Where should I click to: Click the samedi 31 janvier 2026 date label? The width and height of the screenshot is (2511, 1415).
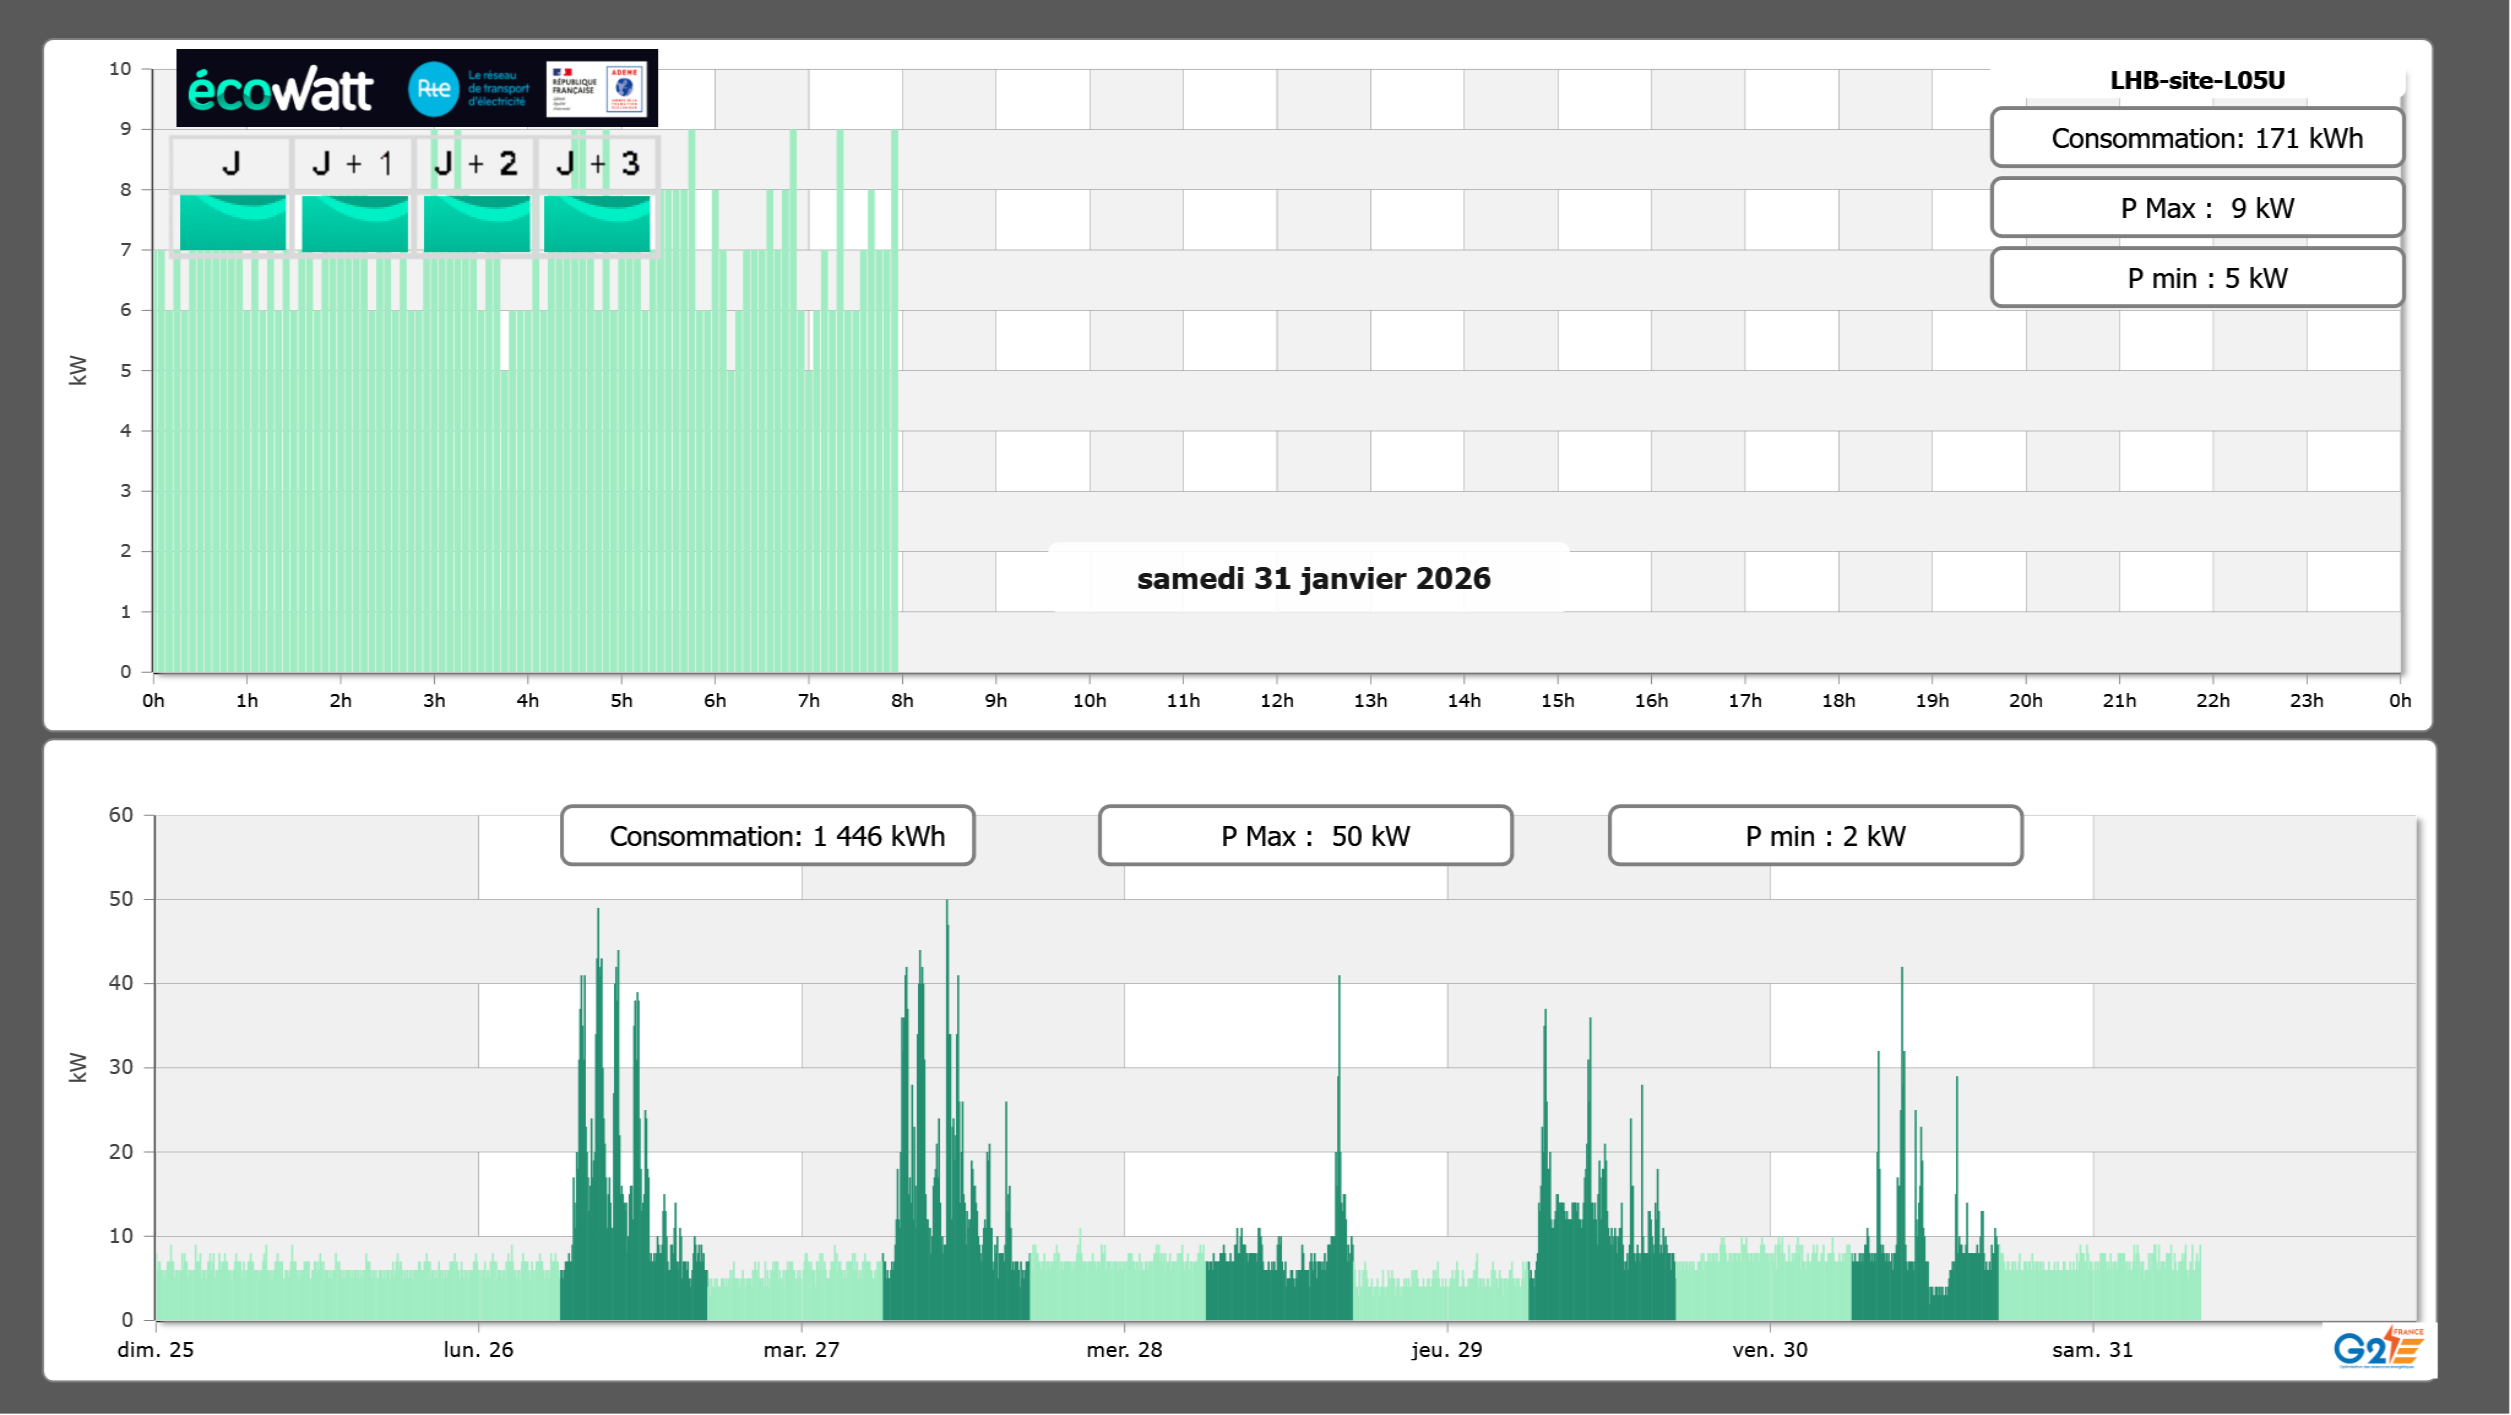(x=1312, y=578)
